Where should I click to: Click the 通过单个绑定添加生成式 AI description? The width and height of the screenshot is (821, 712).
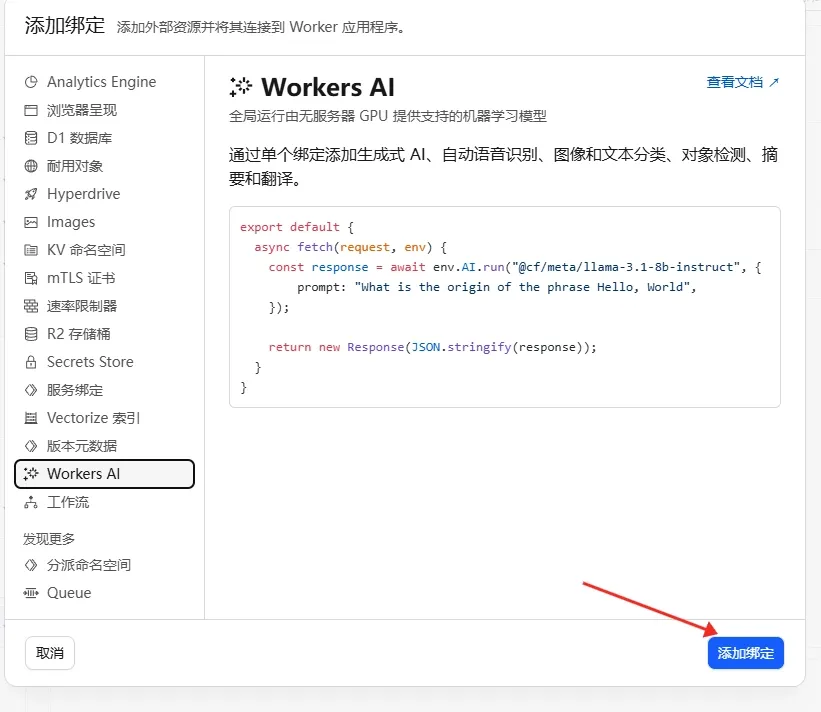(503, 166)
